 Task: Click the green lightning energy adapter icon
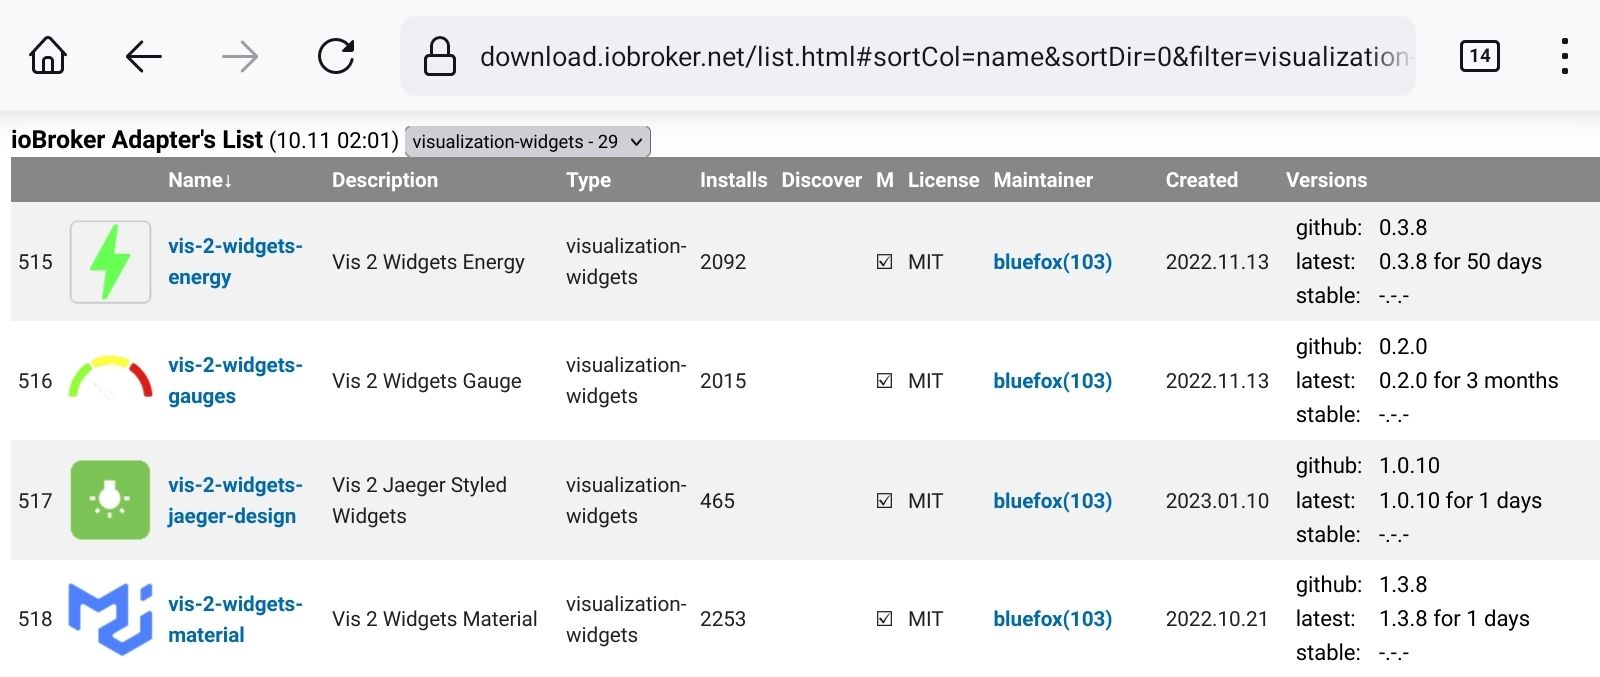pyautogui.click(x=110, y=262)
